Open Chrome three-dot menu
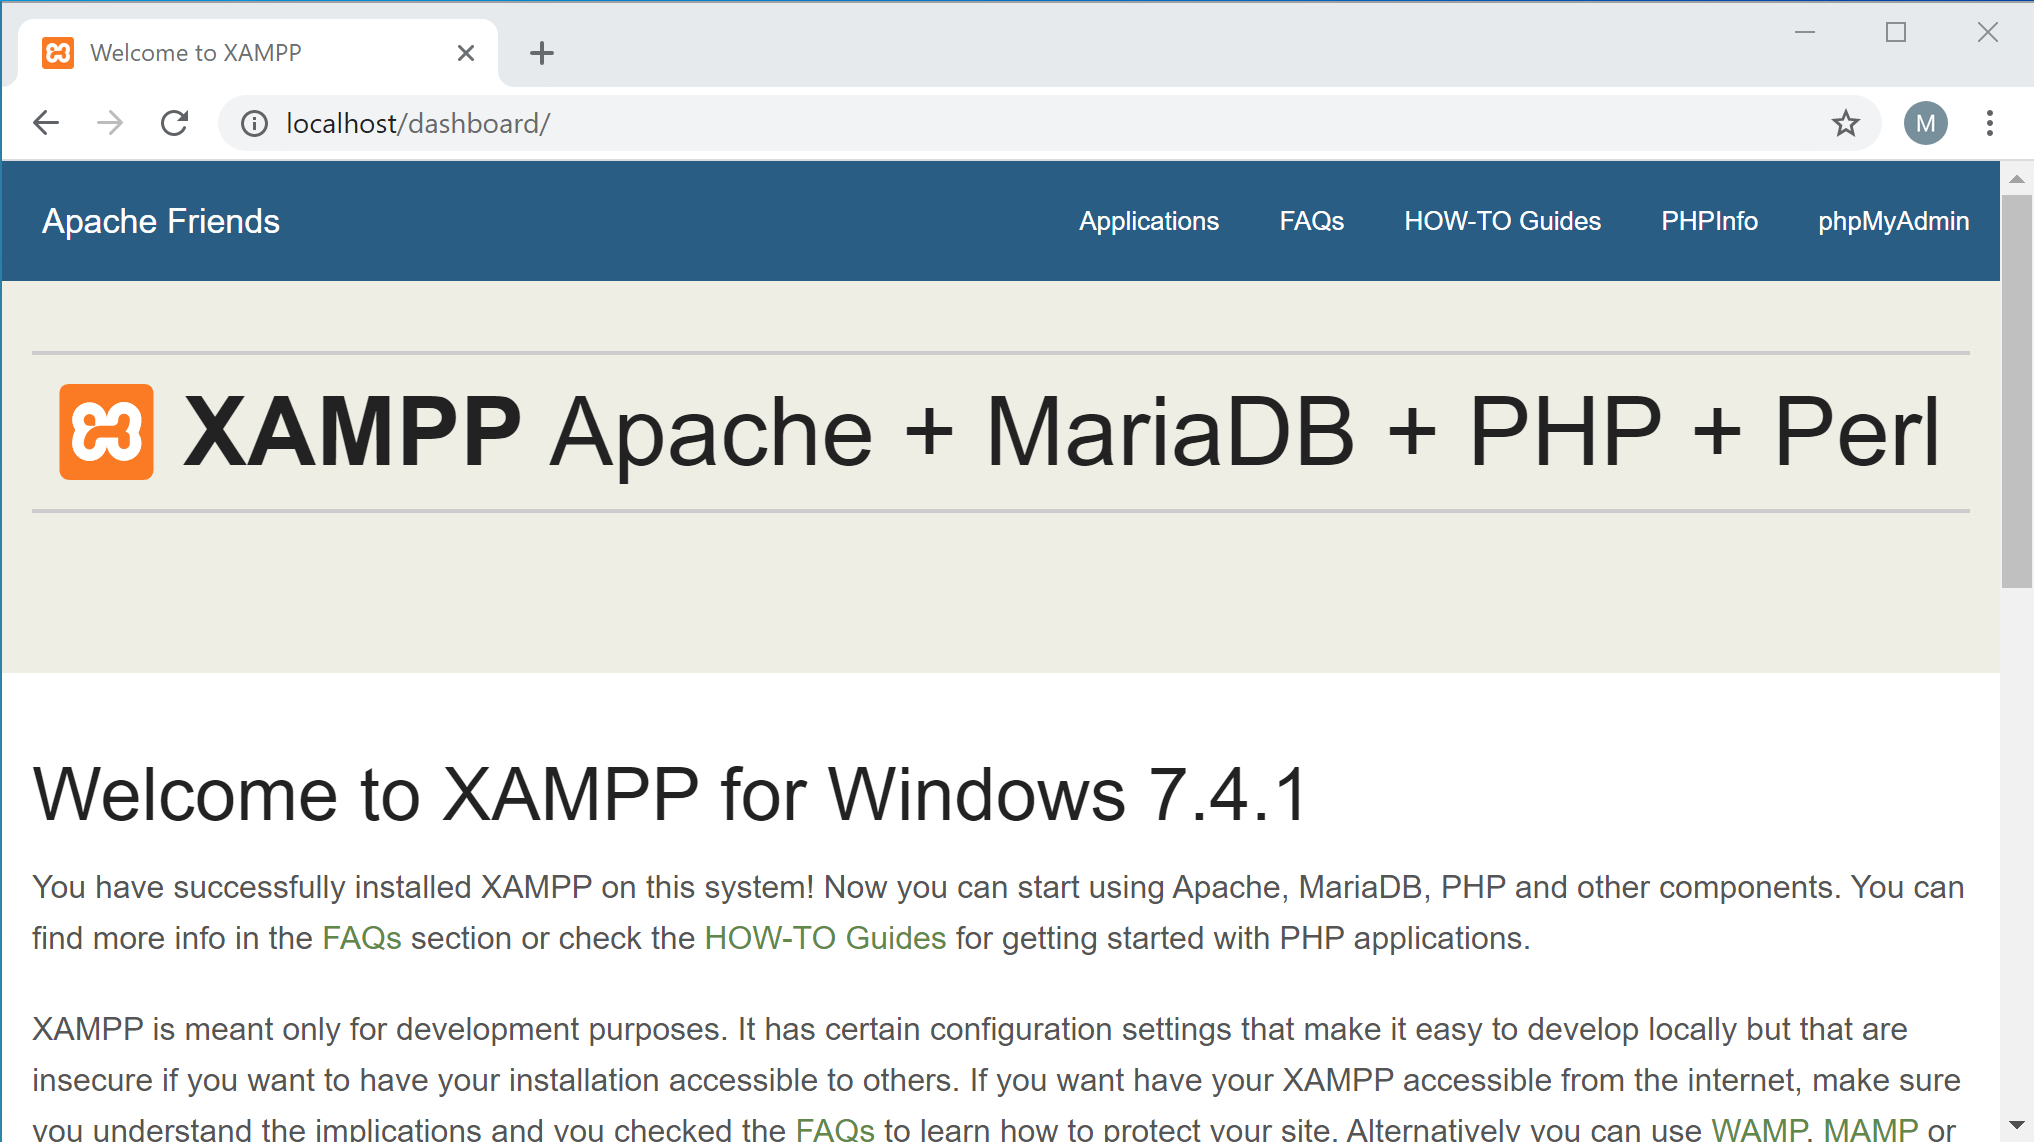2034x1142 pixels. (1989, 123)
